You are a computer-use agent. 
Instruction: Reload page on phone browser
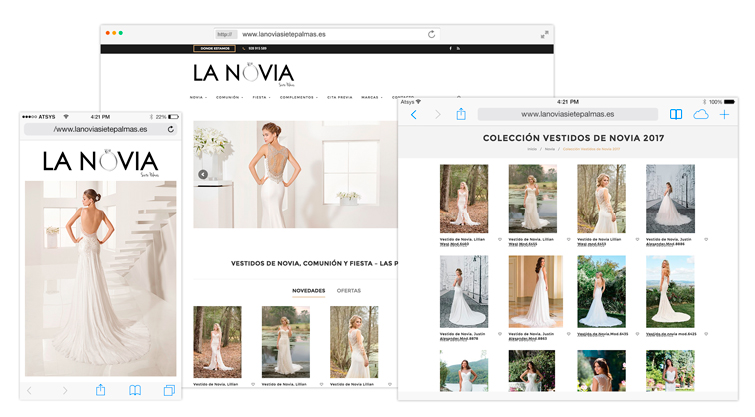click(x=170, y=129)
